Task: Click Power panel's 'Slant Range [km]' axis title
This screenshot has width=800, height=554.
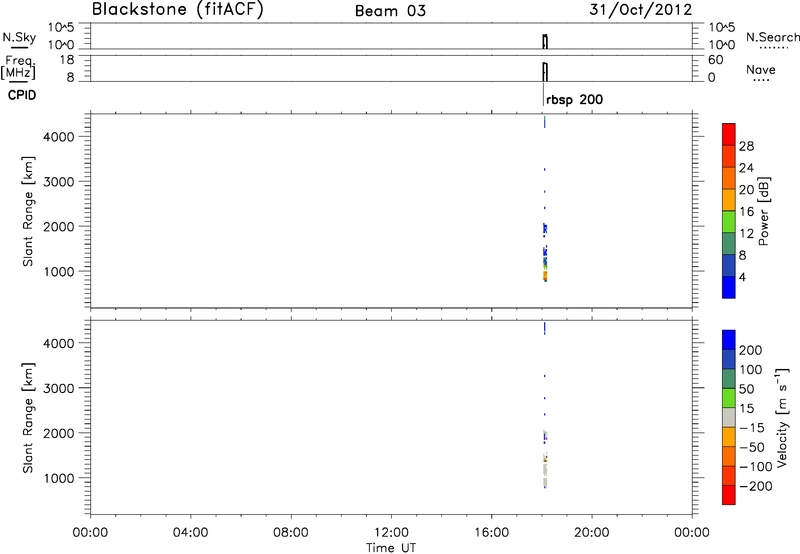Action: click(28, 211)
